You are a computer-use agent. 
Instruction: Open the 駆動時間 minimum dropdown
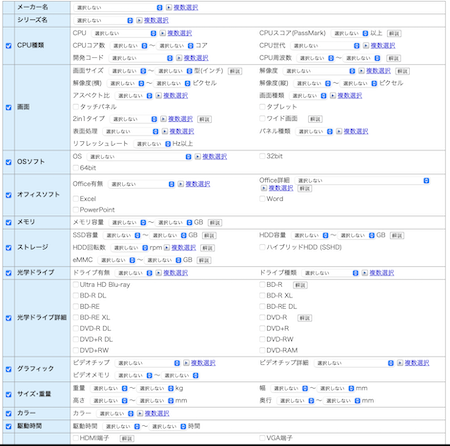tap(121, 427)
